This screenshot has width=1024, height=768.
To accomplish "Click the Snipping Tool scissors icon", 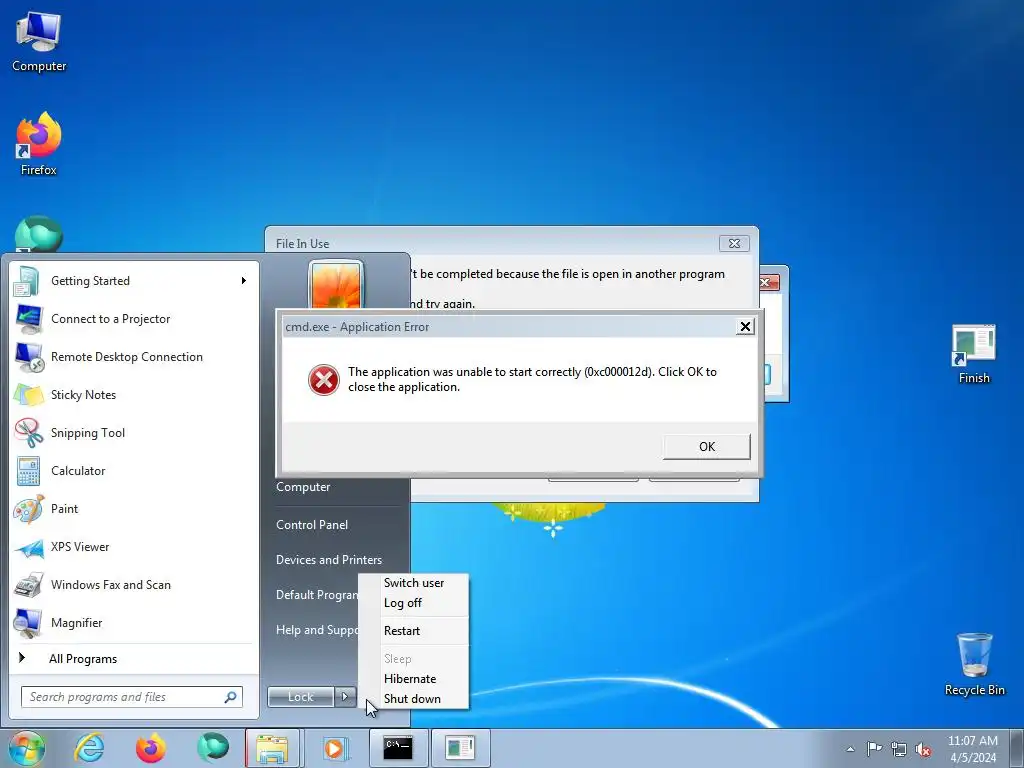I will click(x=28, y=432).
